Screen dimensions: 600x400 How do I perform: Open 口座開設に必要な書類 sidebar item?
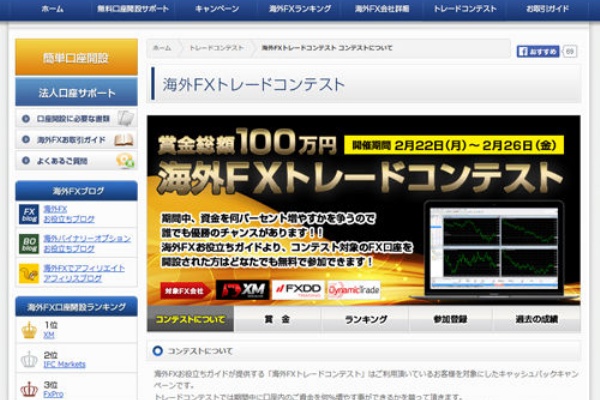[x=76, y=119]
